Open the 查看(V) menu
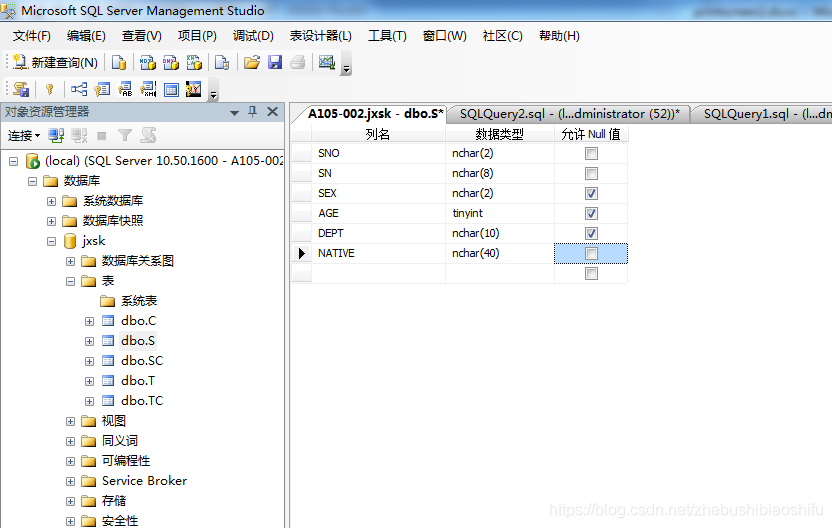 point(142,36)
